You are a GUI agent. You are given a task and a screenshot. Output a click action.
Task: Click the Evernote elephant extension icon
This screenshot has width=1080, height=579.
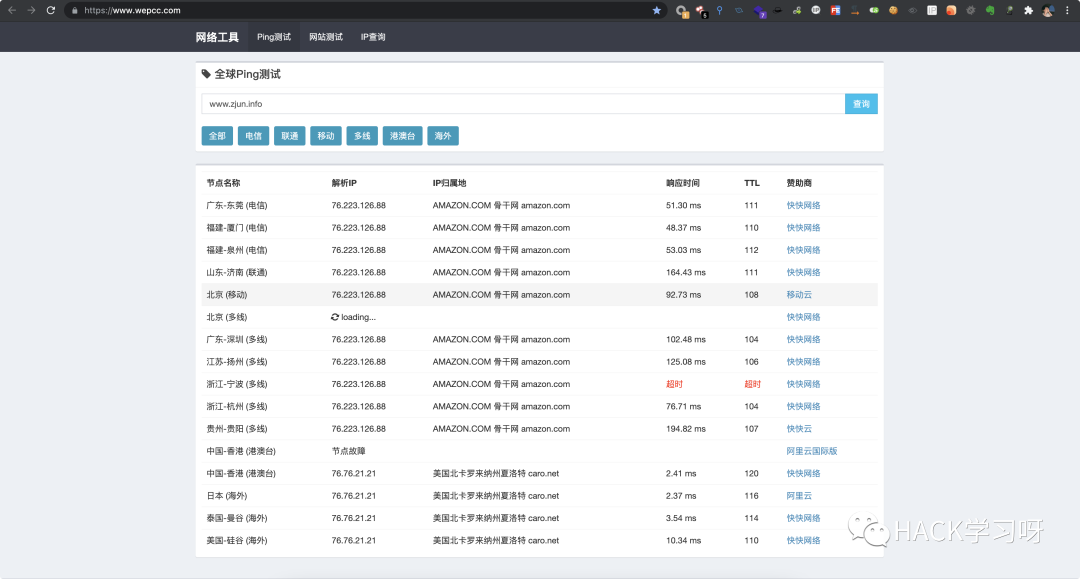989,10
